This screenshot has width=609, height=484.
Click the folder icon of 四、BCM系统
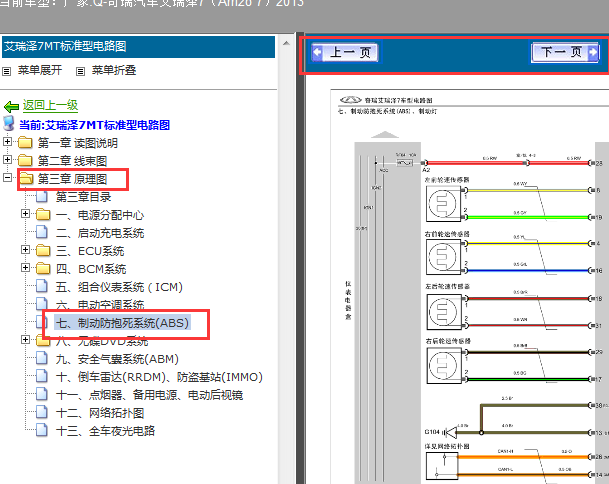click(x=43, y=268)
